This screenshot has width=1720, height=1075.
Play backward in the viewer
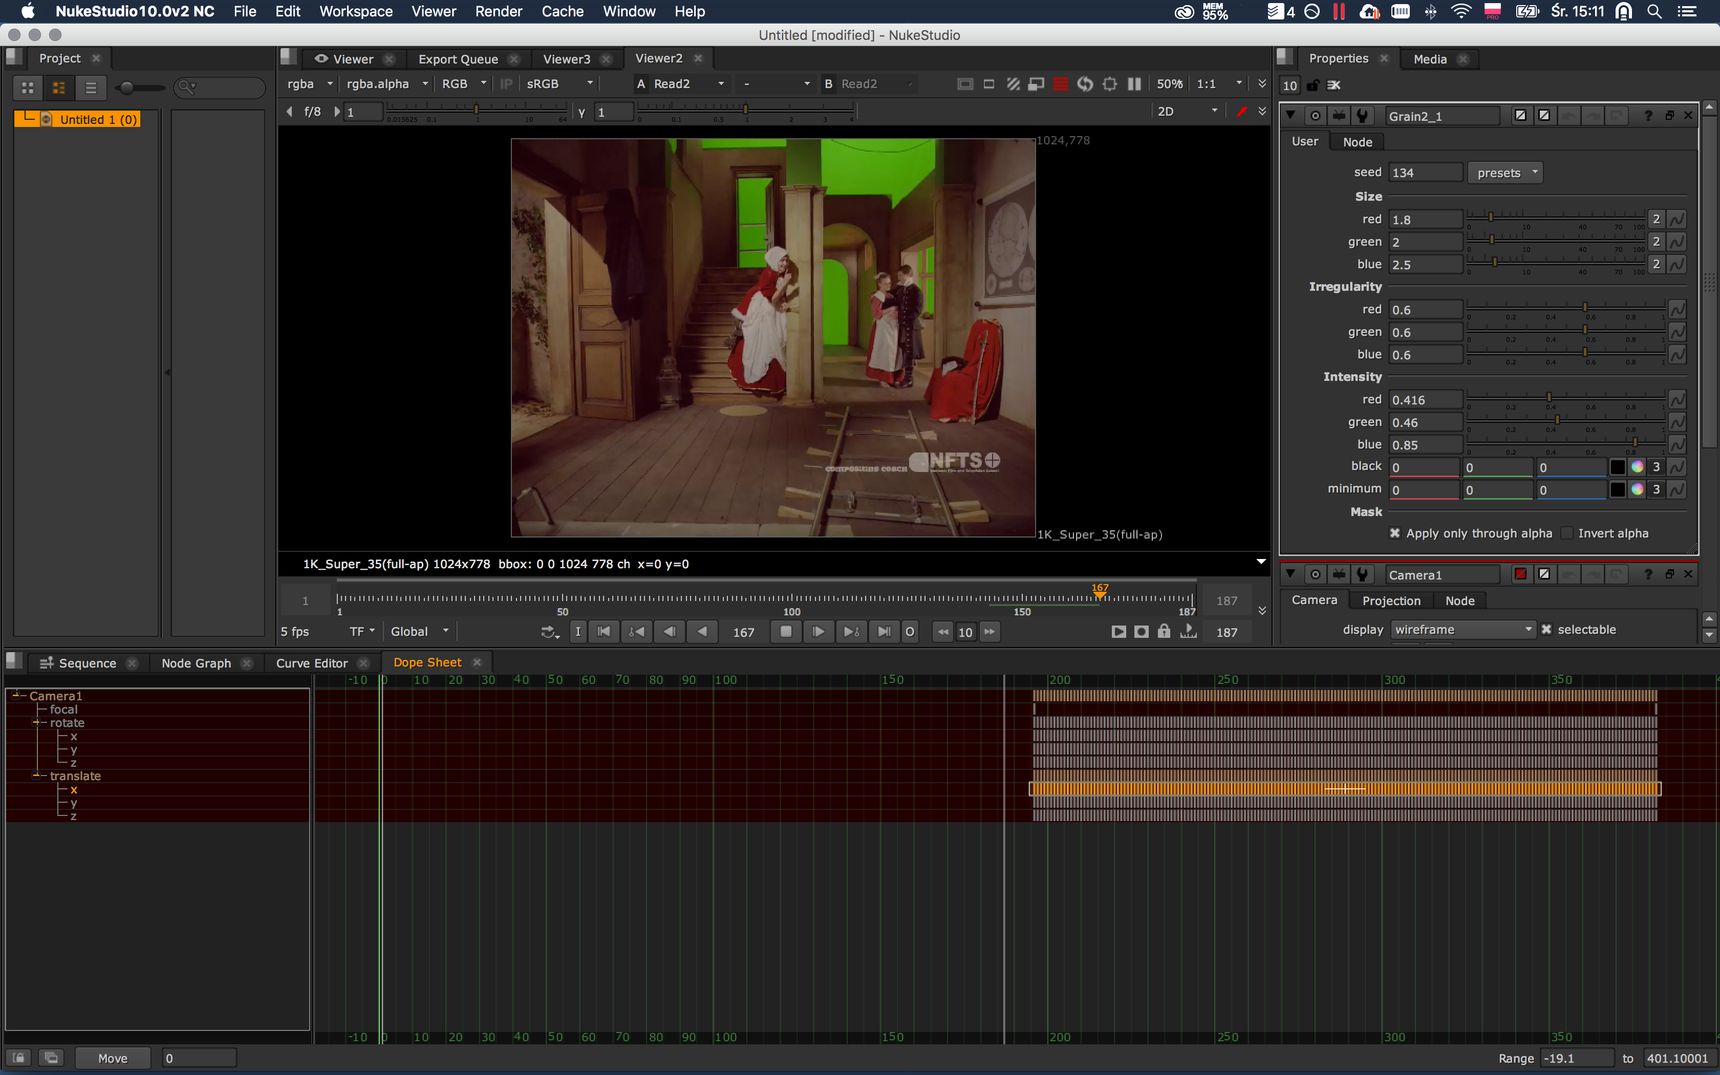702,631
